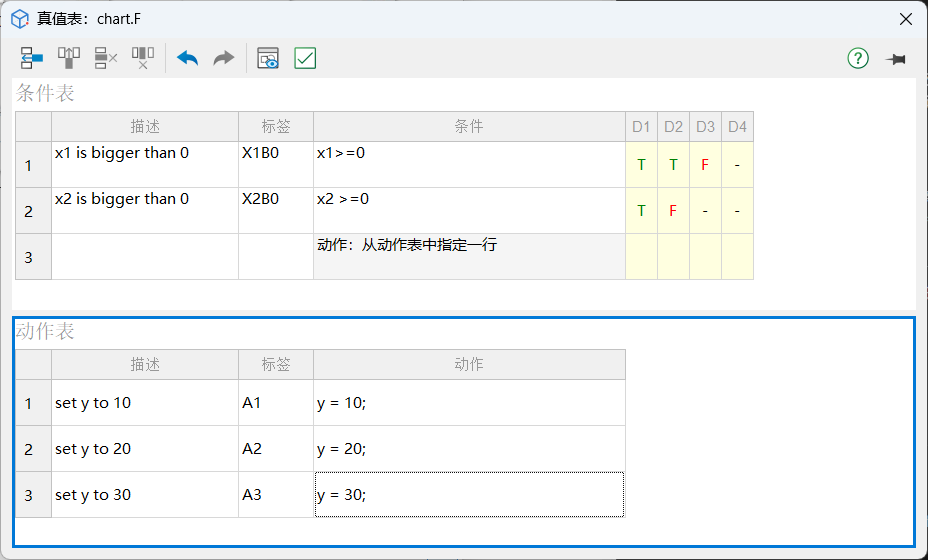928x560 pixels.
Task: Click the delete row toolbar icon
Action: [x=106, y=58]
